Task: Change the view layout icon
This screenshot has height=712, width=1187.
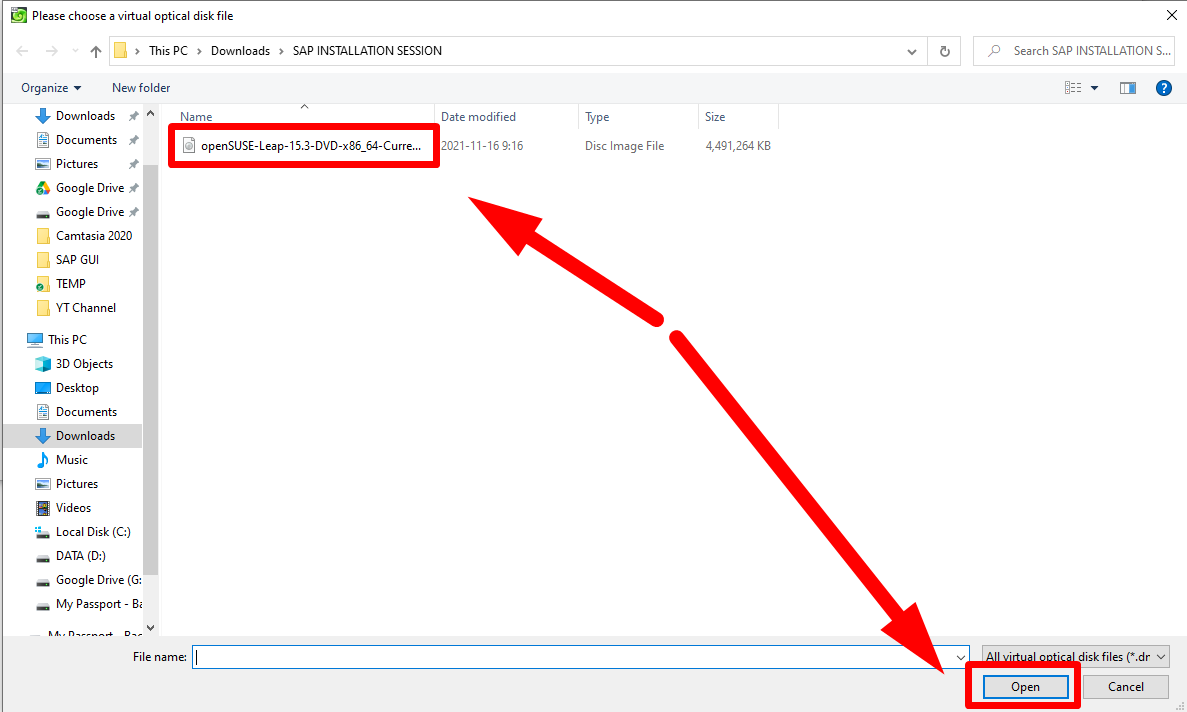Action: 1073,88
